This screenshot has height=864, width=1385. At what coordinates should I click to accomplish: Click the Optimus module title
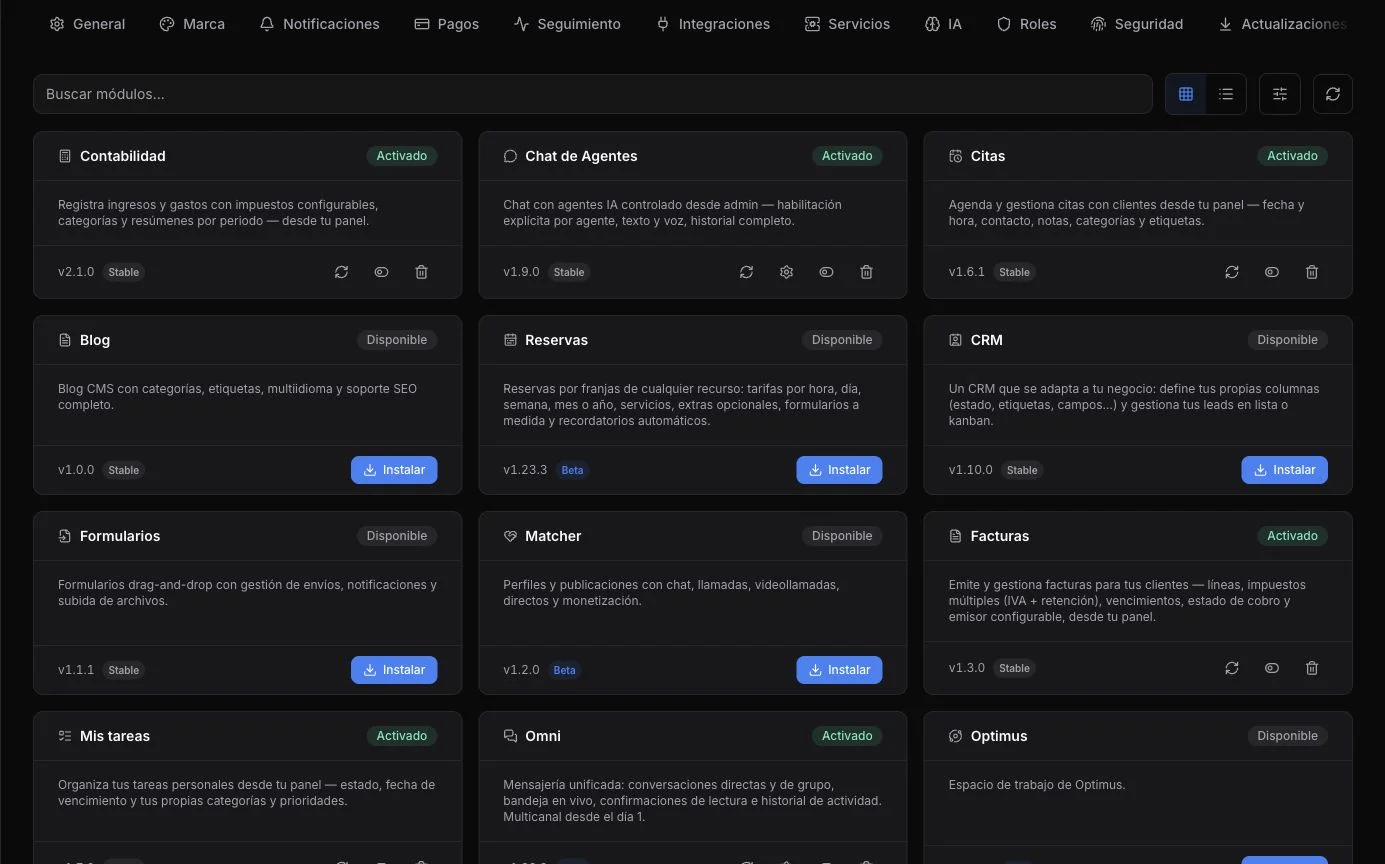pos(999,736)
